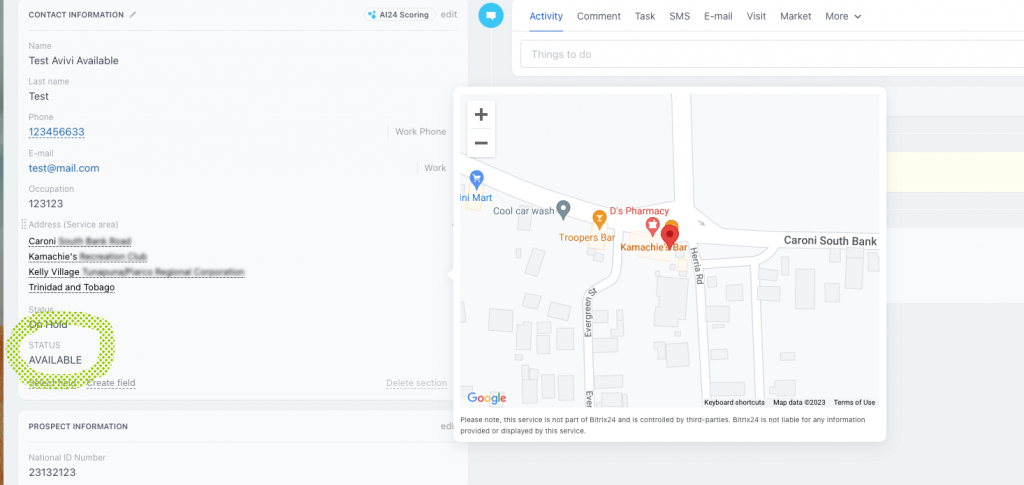Open the AI24 Scoring badge

click(x=400, y=14)
